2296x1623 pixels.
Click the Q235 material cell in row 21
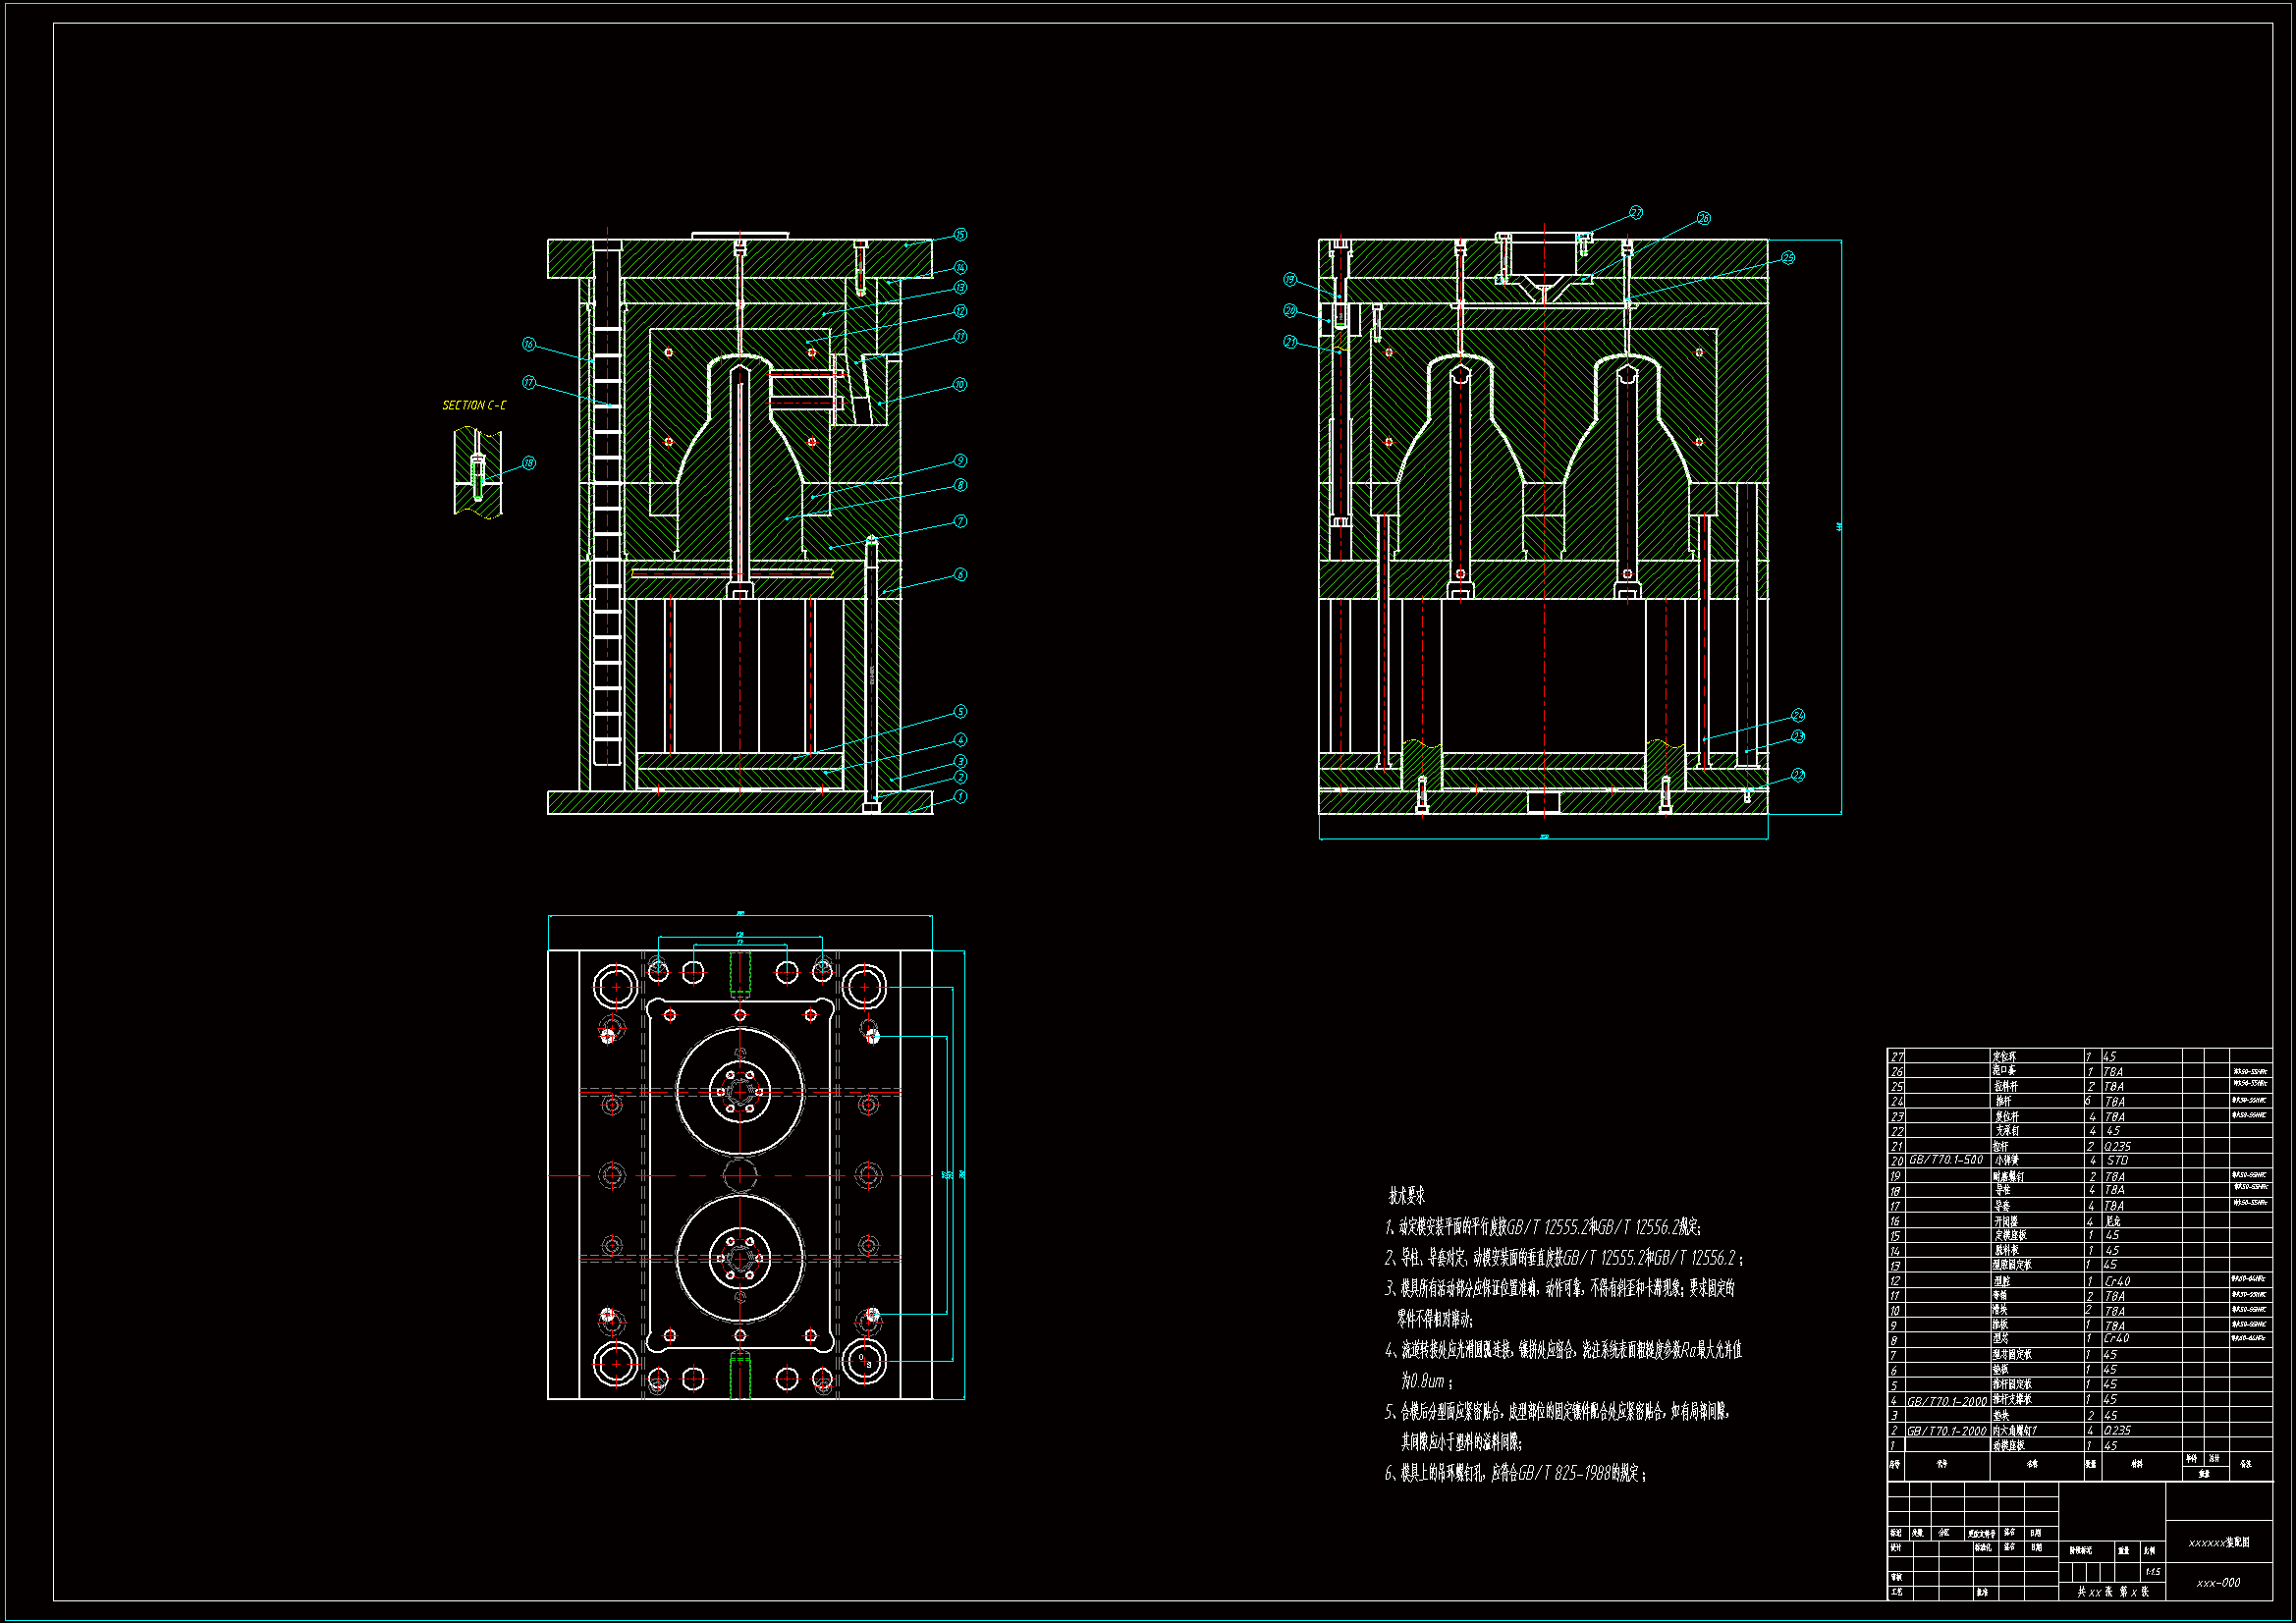tap(2117, 1147)
